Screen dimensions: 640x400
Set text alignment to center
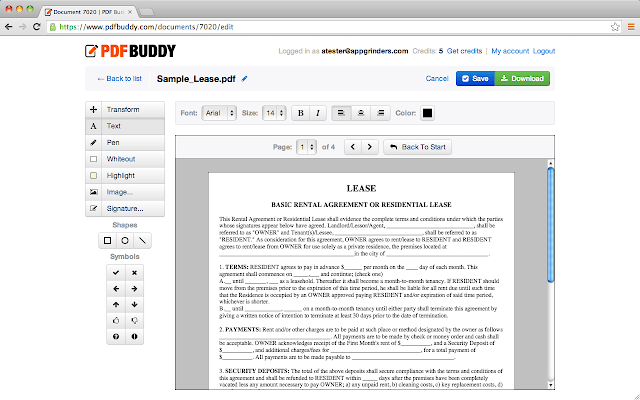[360, 113]
